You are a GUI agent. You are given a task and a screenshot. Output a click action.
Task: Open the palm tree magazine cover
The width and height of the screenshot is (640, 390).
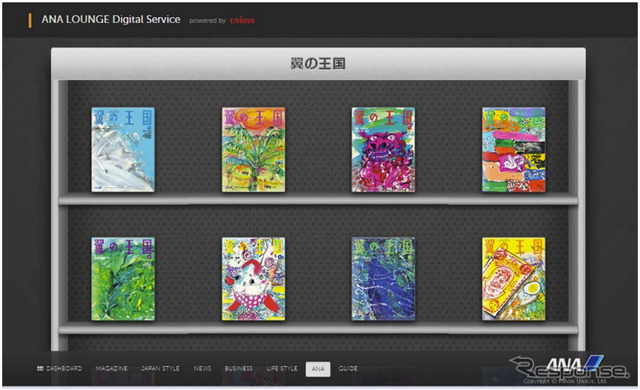click(253, 149)
